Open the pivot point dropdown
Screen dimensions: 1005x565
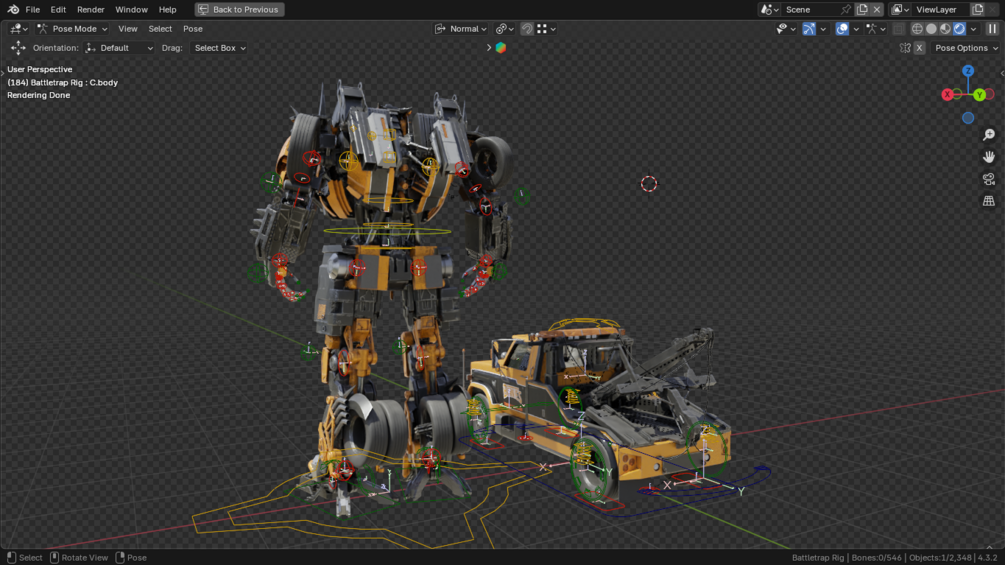point(505,29)
